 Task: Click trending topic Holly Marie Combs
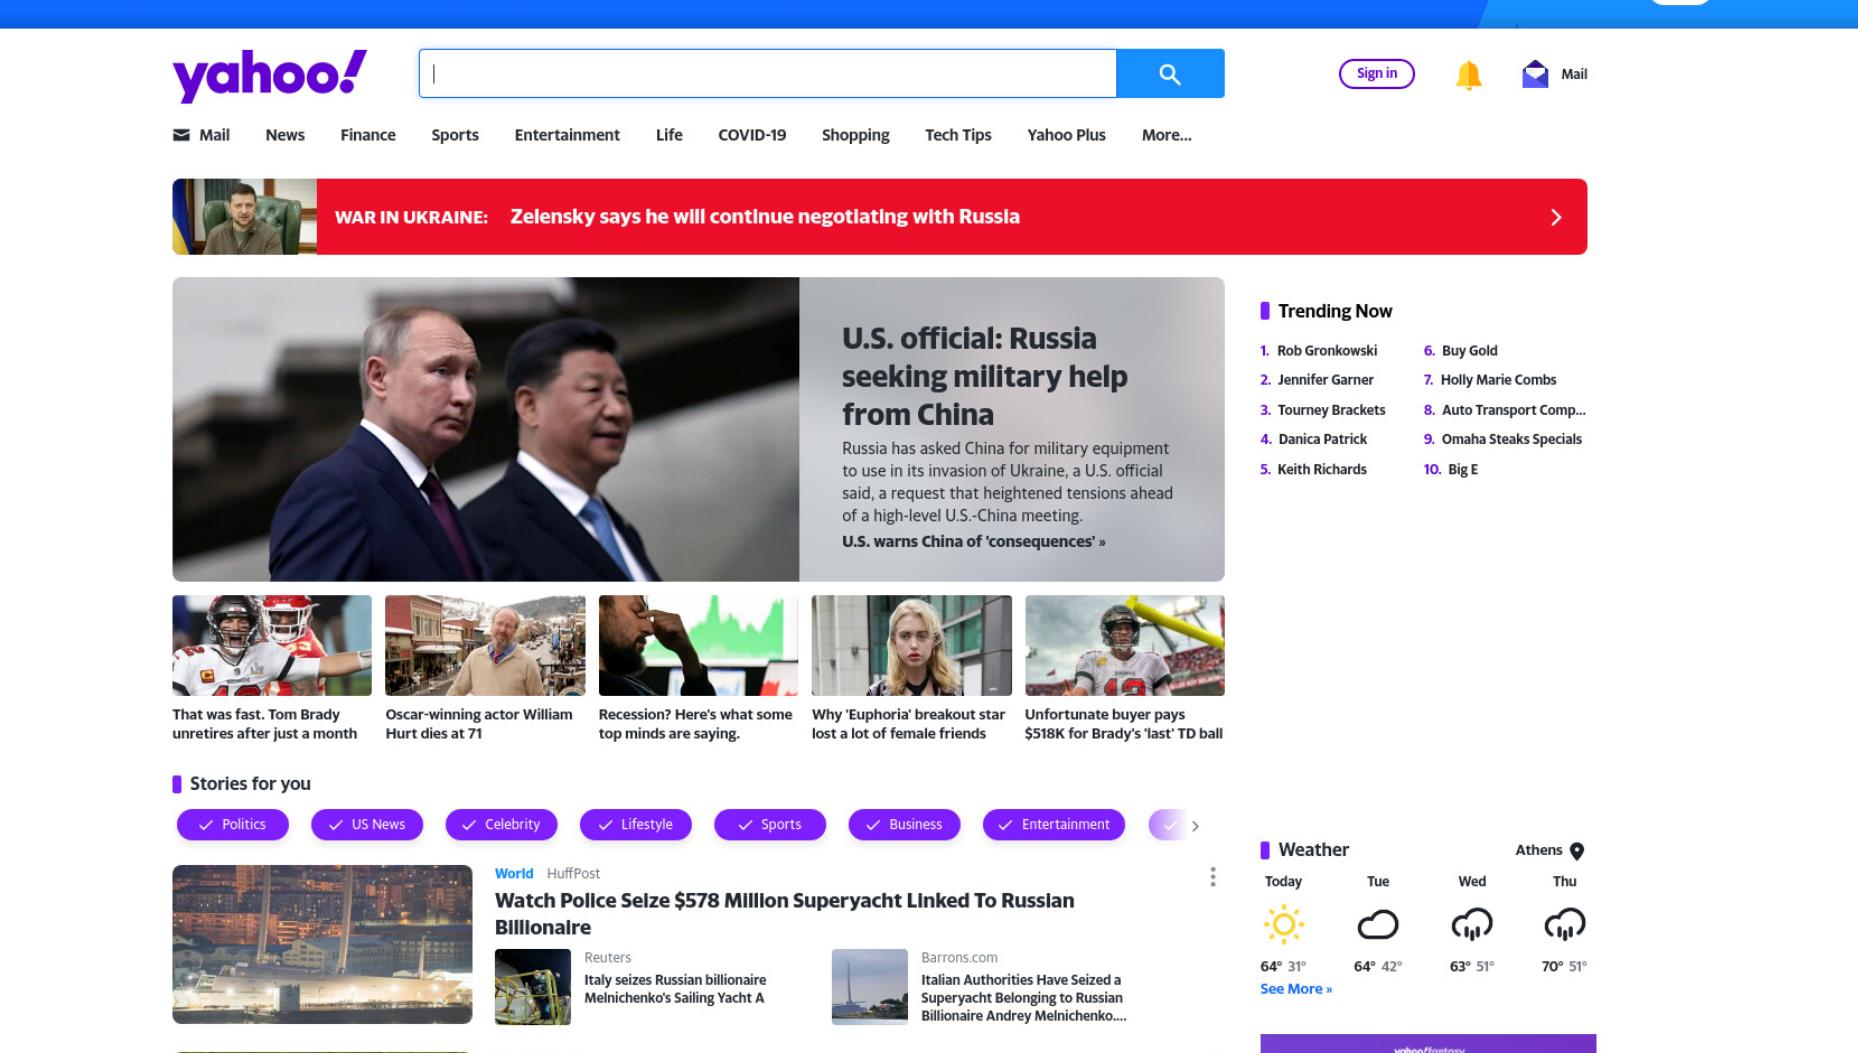pyautogui.click(x=1498, y=380)
